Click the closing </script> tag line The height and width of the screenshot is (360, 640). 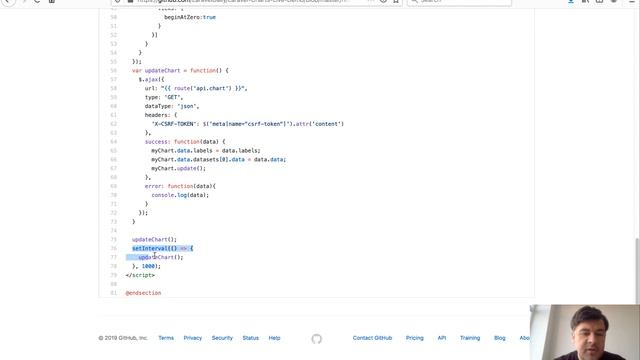coord(140,275)
